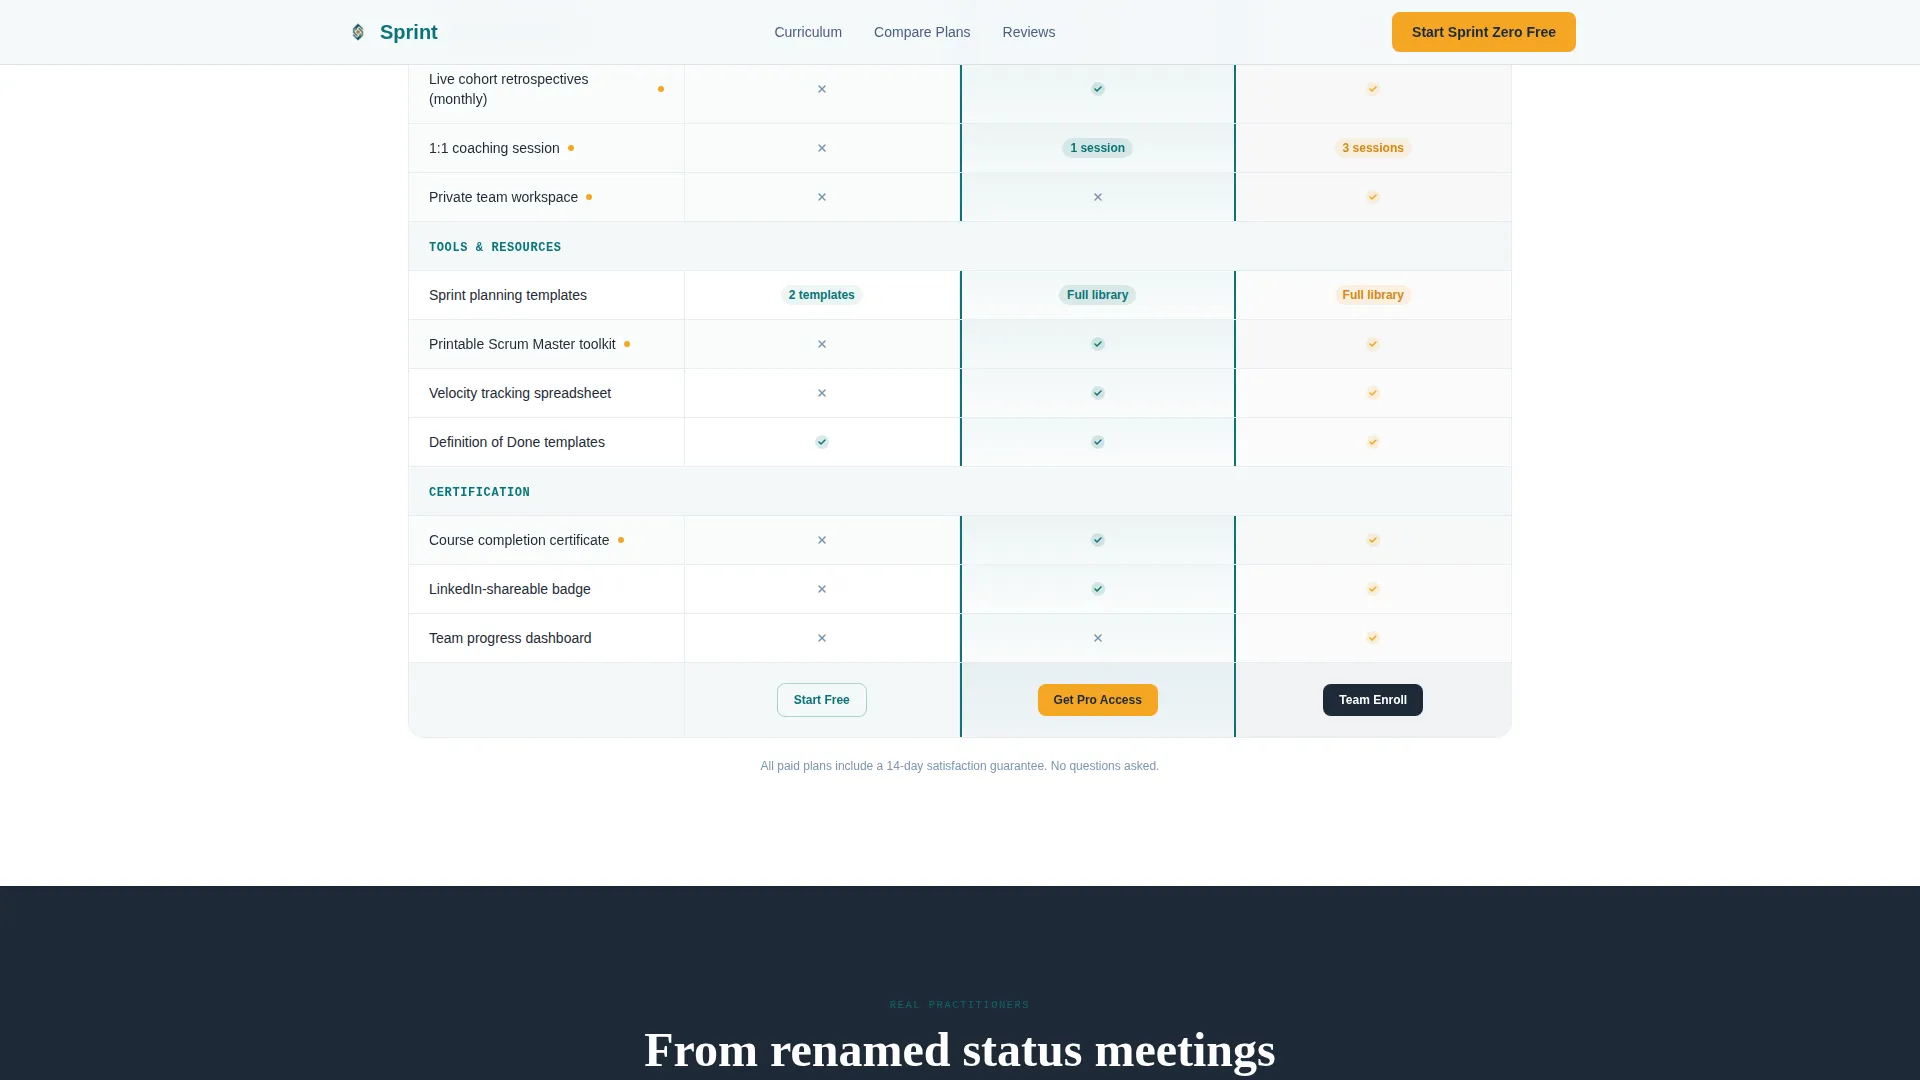Click the Get Pro Access button
This screenshot has width=1920, height=1080.
coord(1098,700)
